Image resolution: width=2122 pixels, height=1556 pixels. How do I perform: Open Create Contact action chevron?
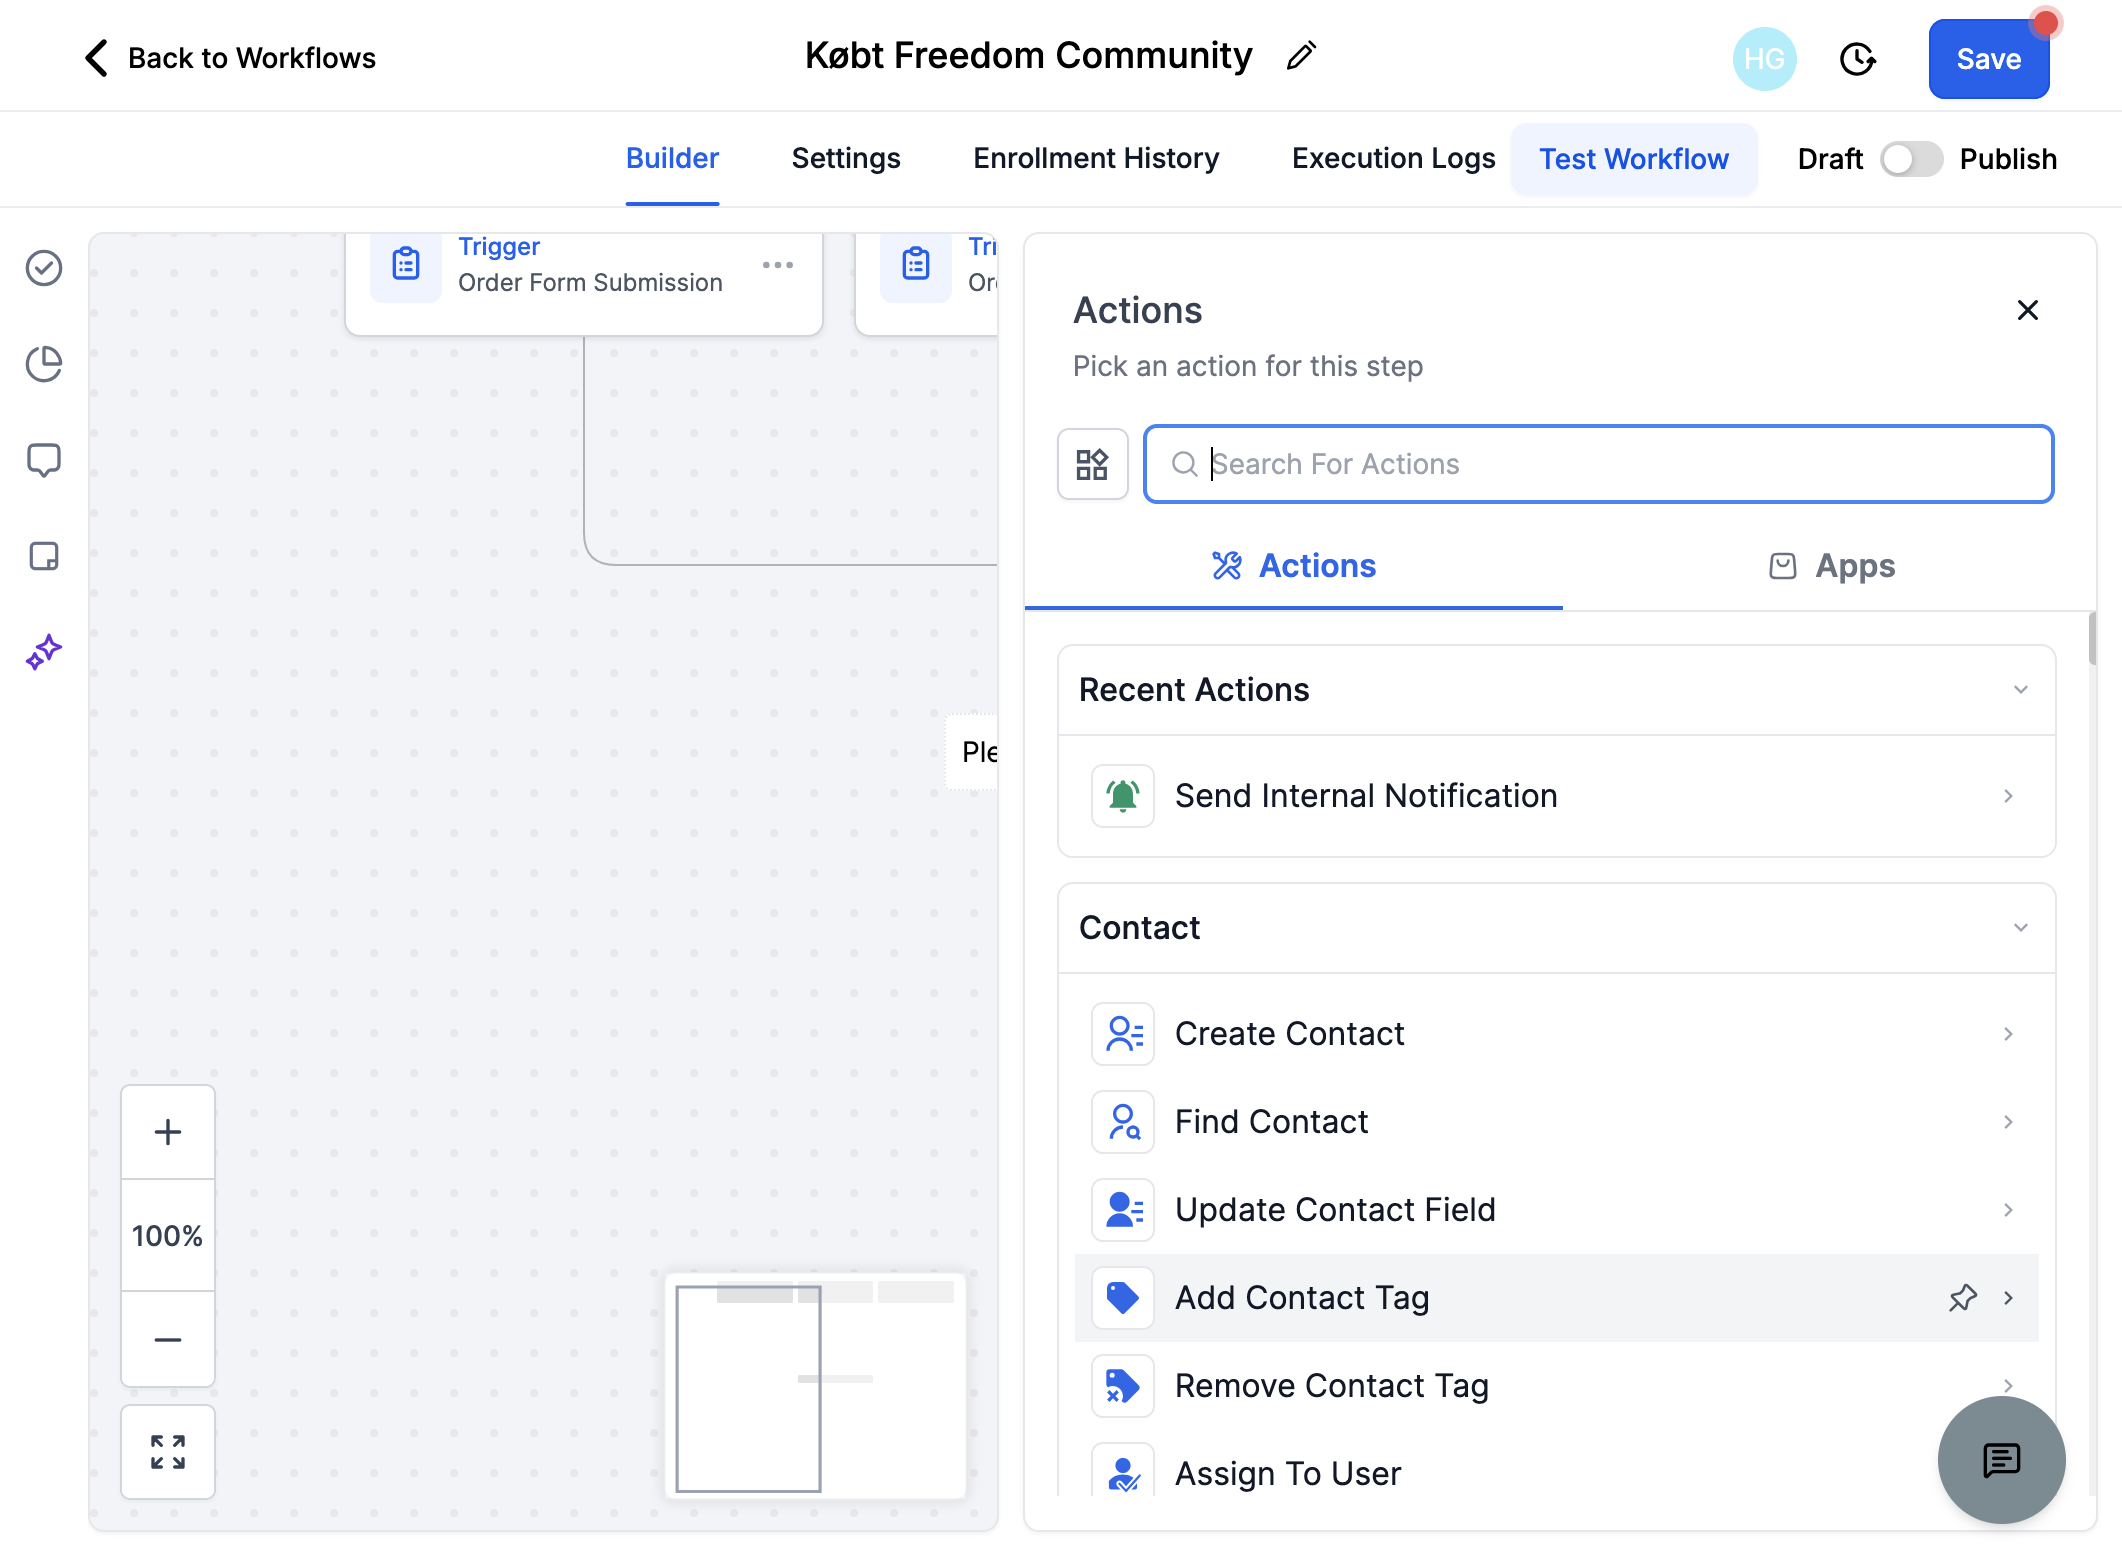[2008, 1034]
